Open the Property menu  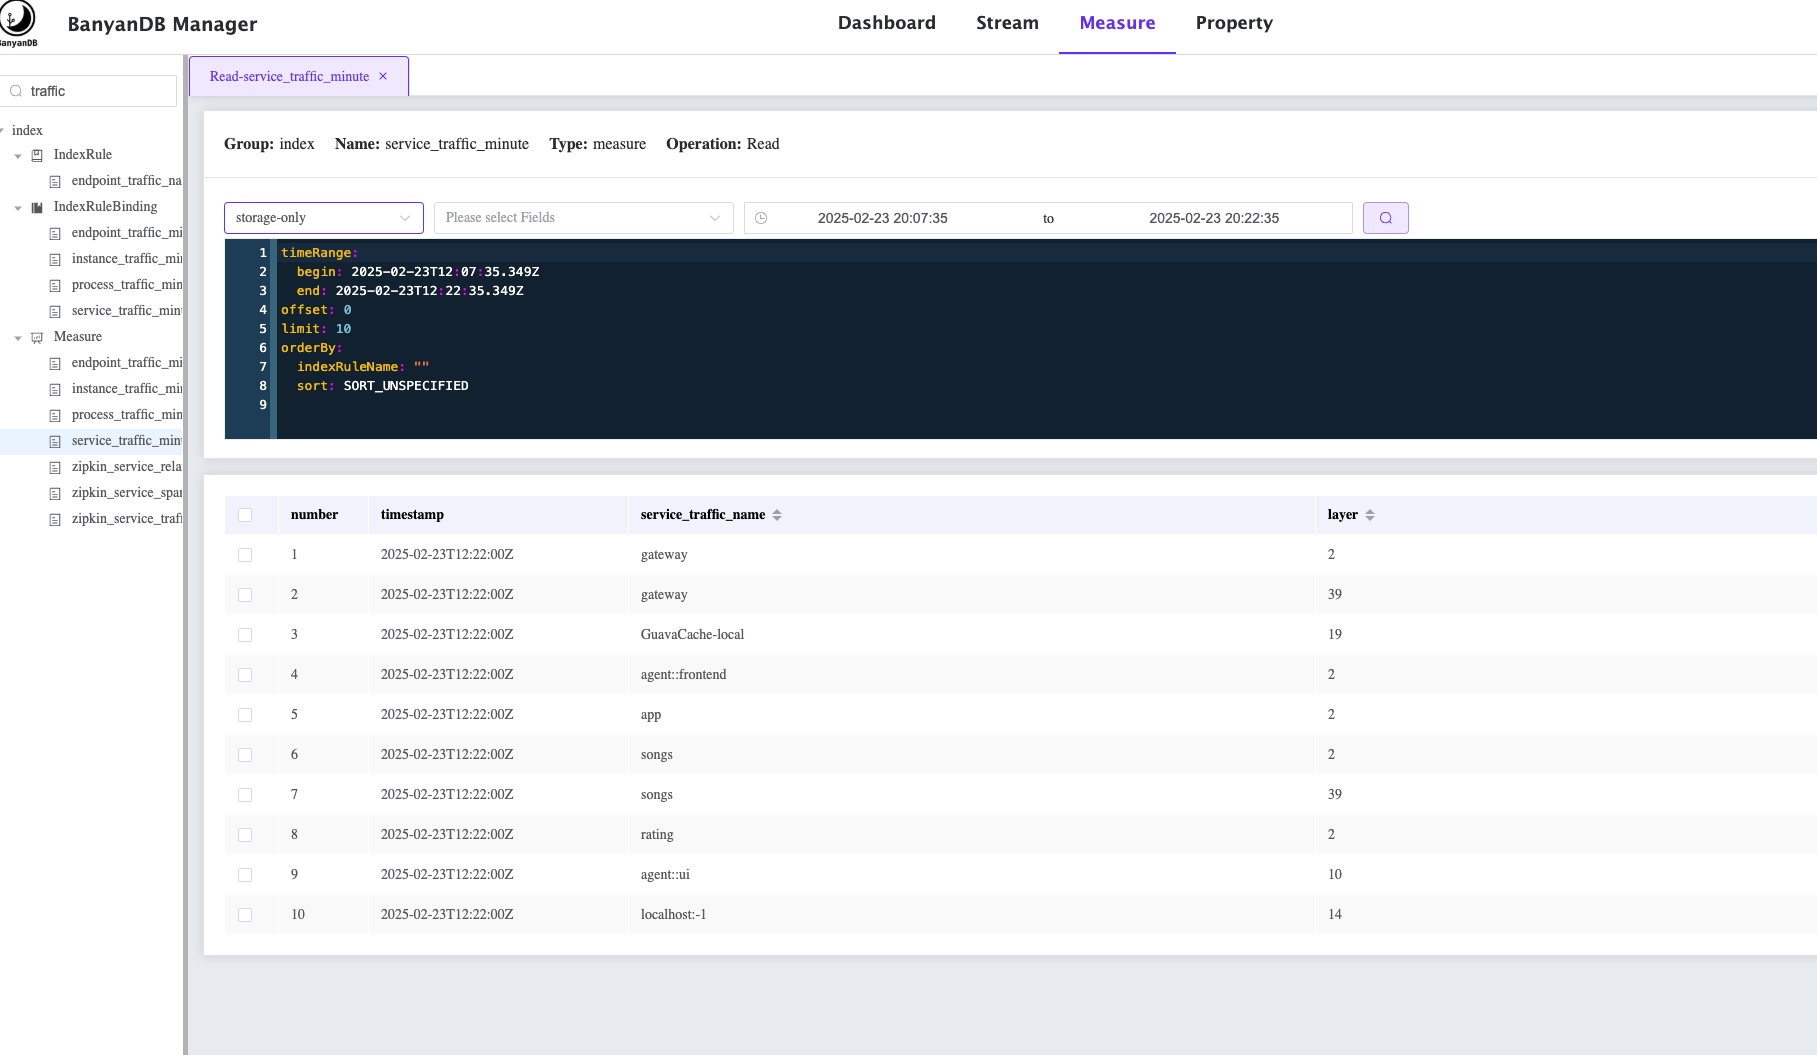(1234, 23)
